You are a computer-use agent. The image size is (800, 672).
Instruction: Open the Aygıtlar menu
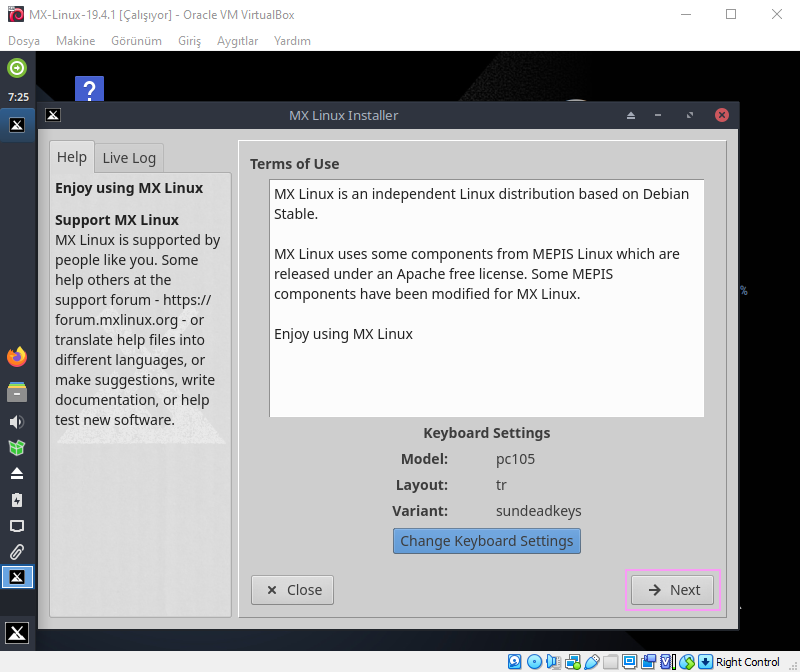[237, 41]
